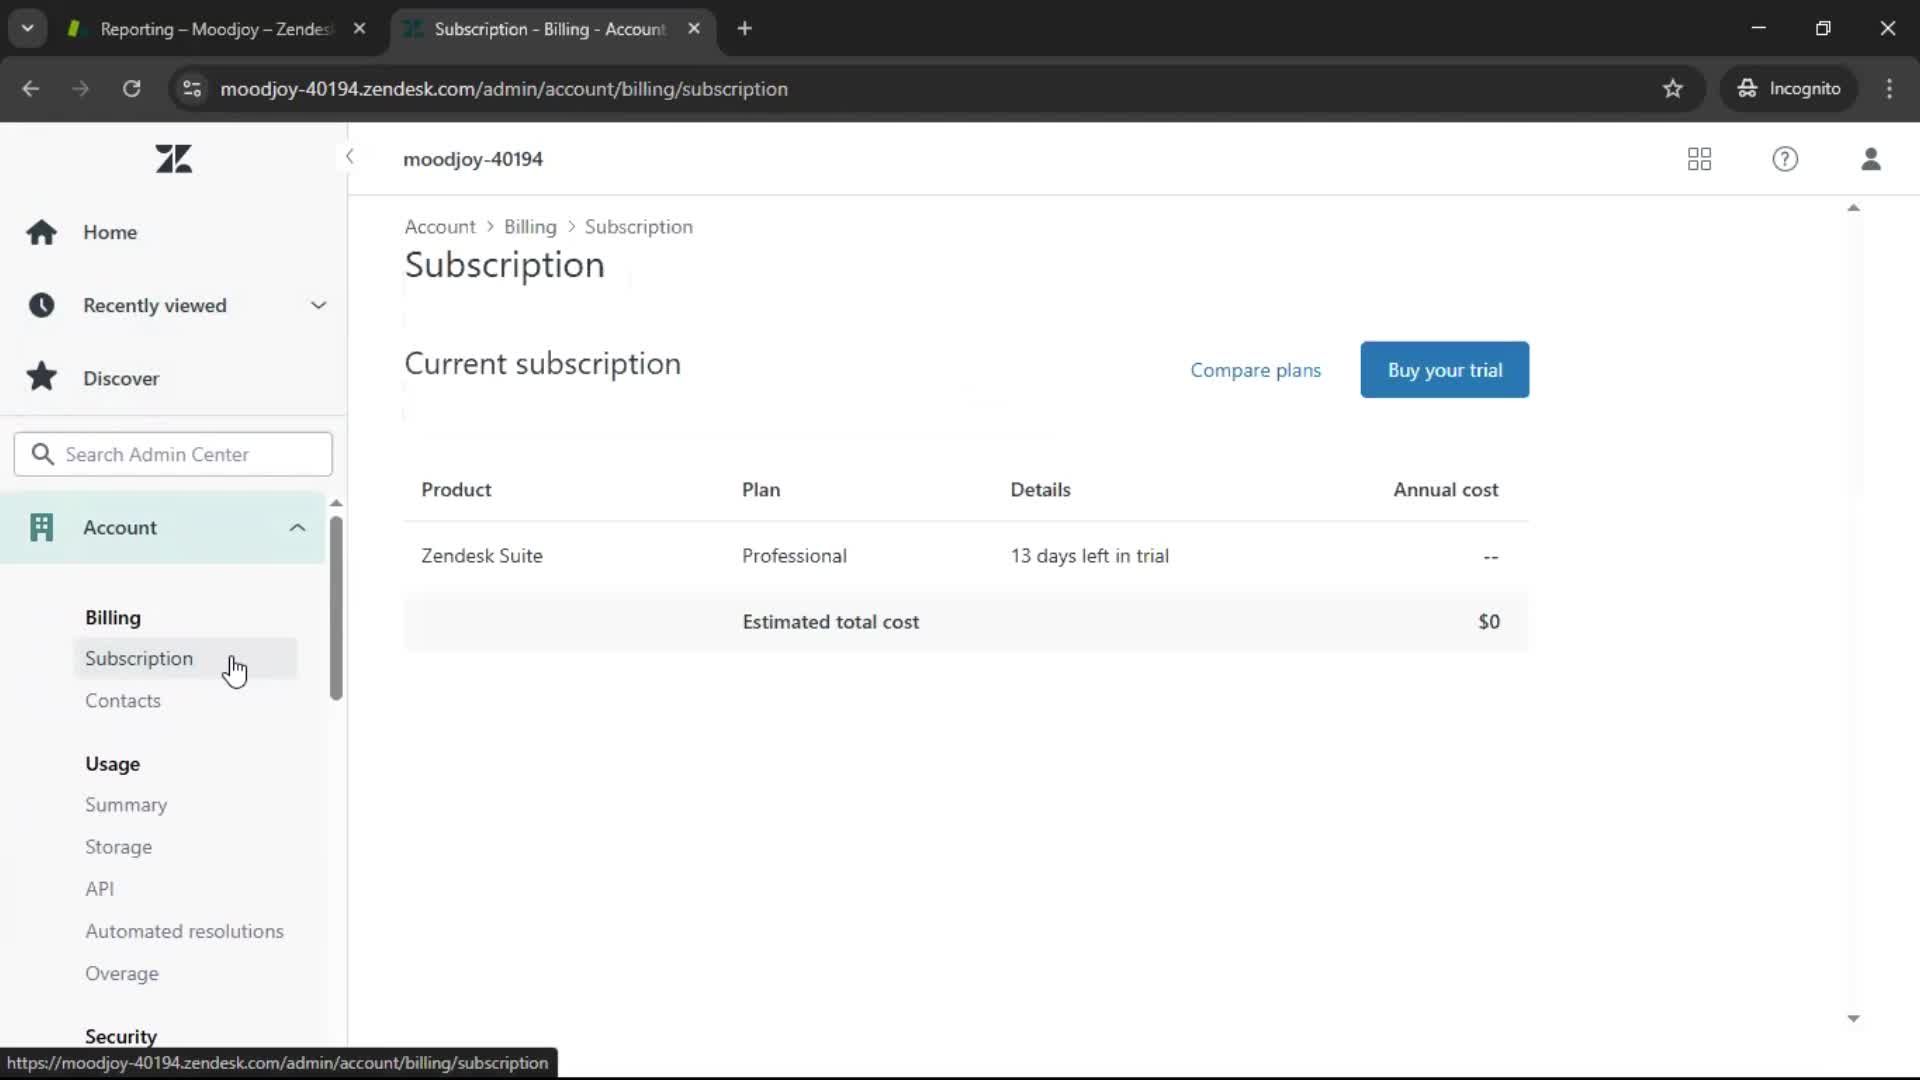Open the user profile icon
Screen dimensions: 1920x1080
tap(1871, 159)
